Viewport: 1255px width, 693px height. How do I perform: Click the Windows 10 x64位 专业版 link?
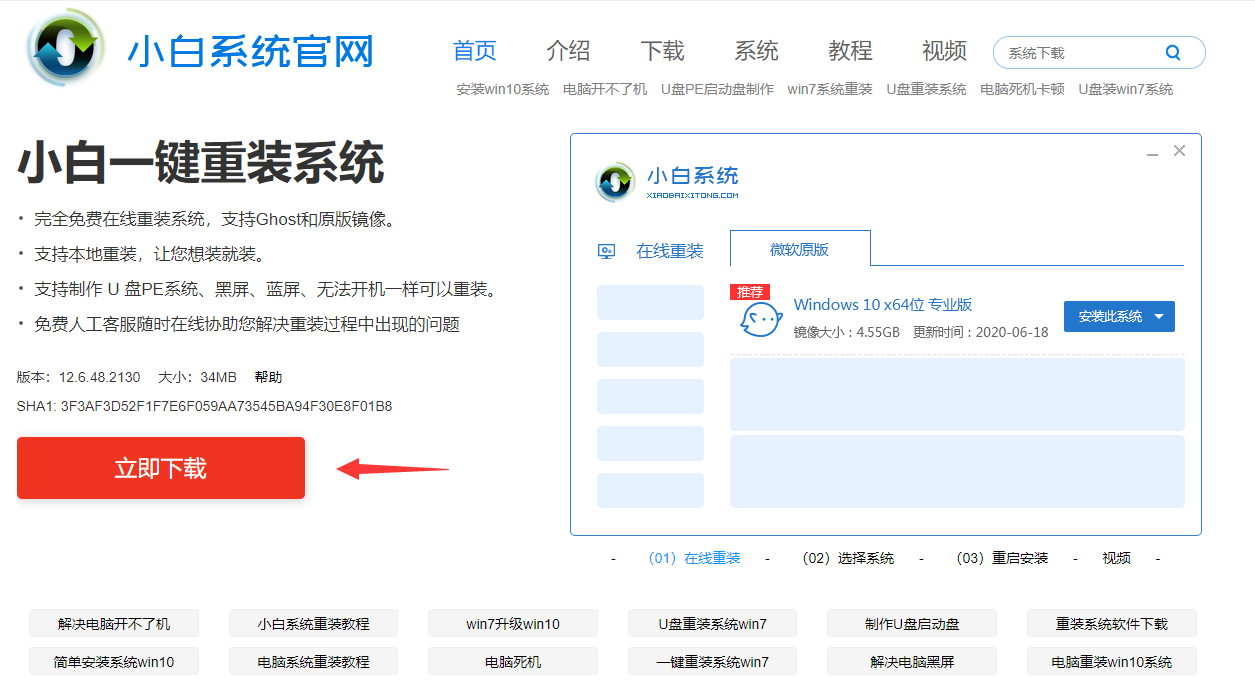click(881, 304)
